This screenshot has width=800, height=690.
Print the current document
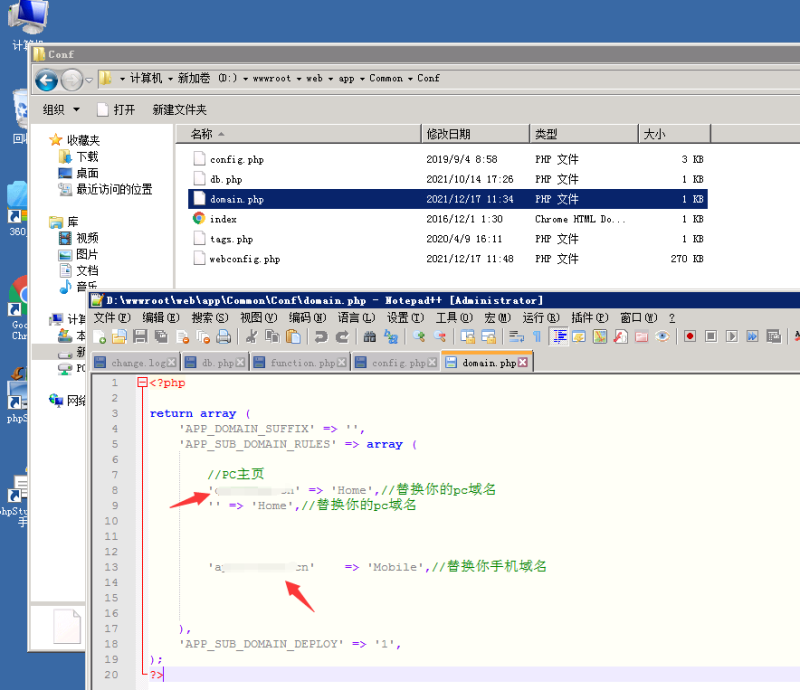[x=223, y=337]
